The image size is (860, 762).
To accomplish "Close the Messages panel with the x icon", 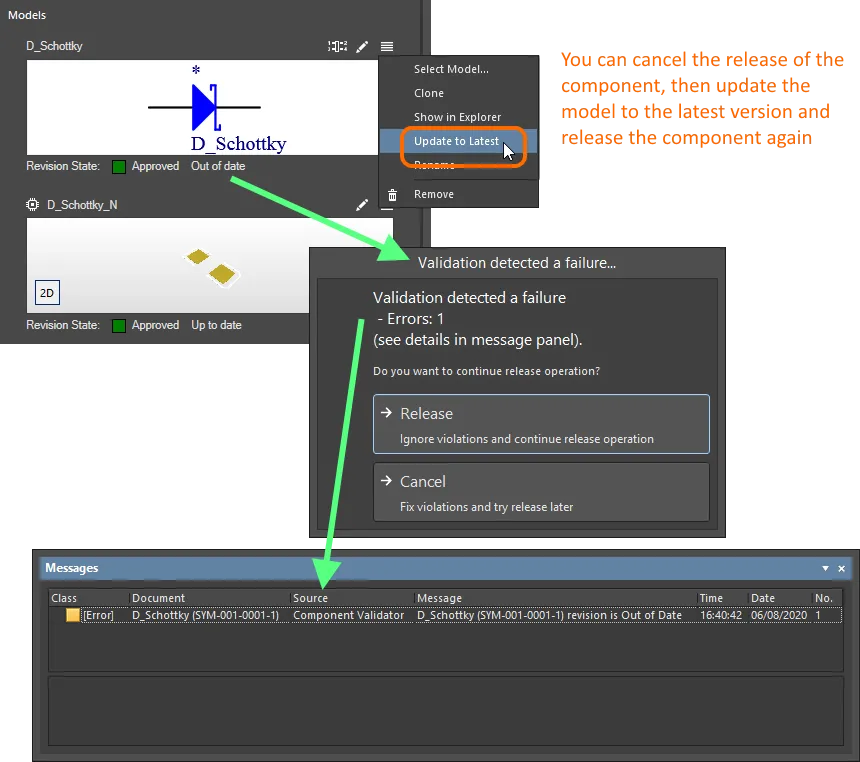I will 839,568.
